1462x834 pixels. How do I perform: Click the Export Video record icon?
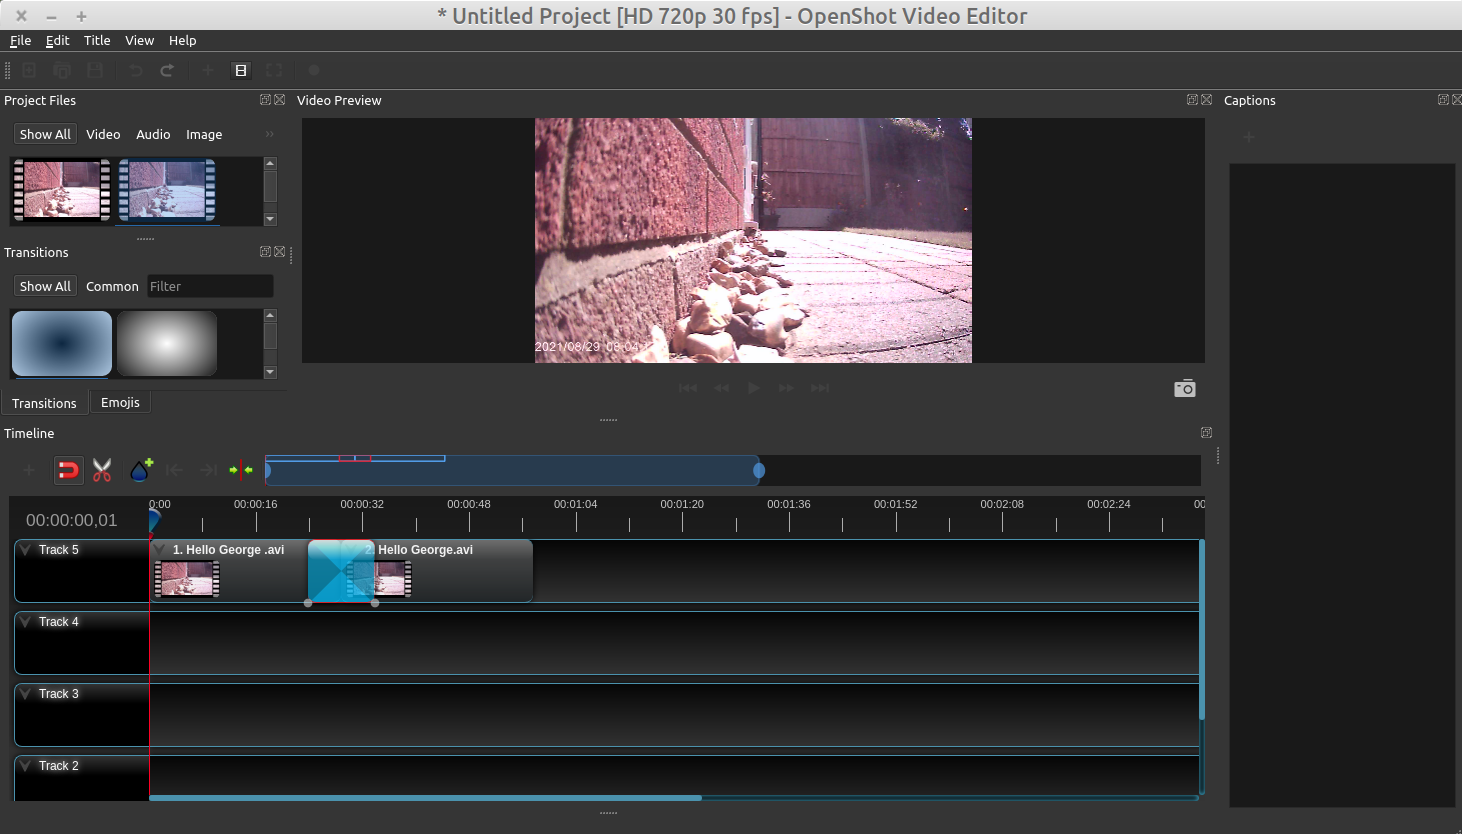click(314, 70)
